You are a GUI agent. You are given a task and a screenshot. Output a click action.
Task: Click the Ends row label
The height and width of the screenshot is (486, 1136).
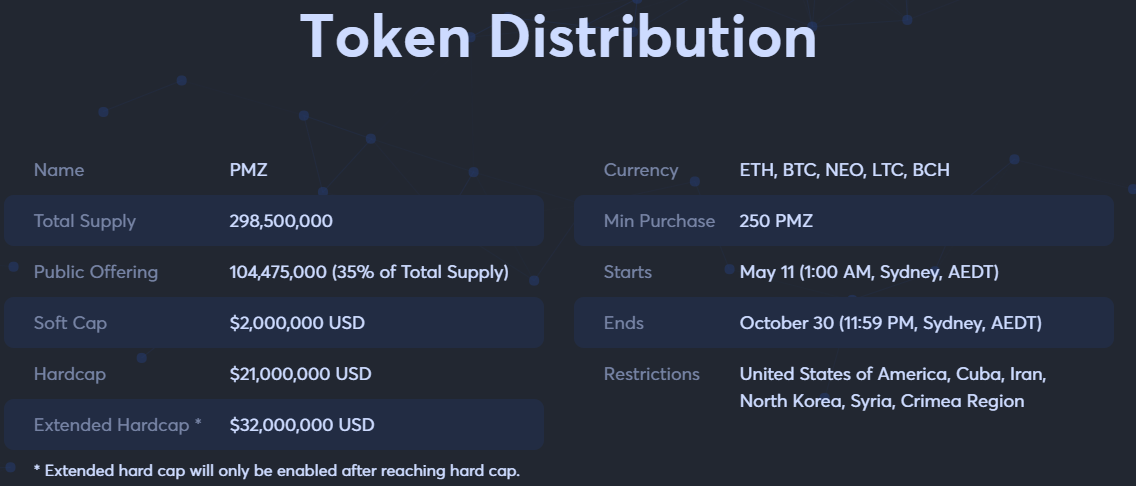624,323
